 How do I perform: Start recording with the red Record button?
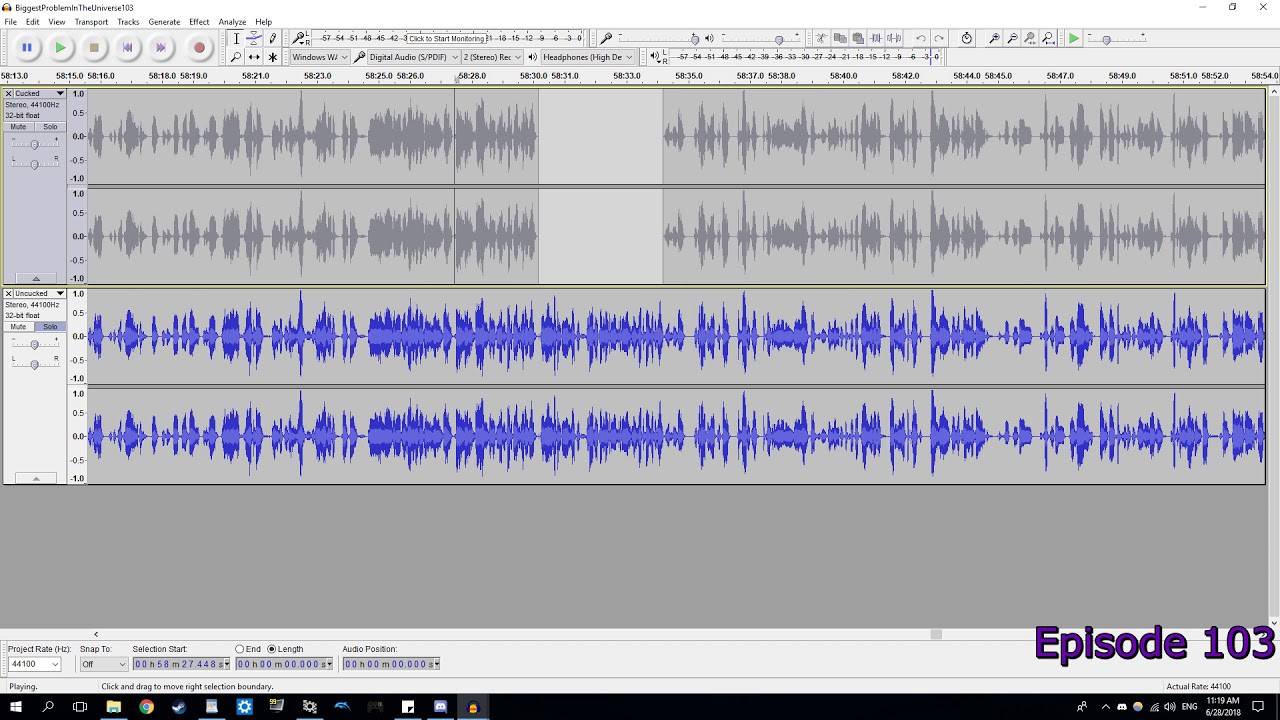point(199,47)
